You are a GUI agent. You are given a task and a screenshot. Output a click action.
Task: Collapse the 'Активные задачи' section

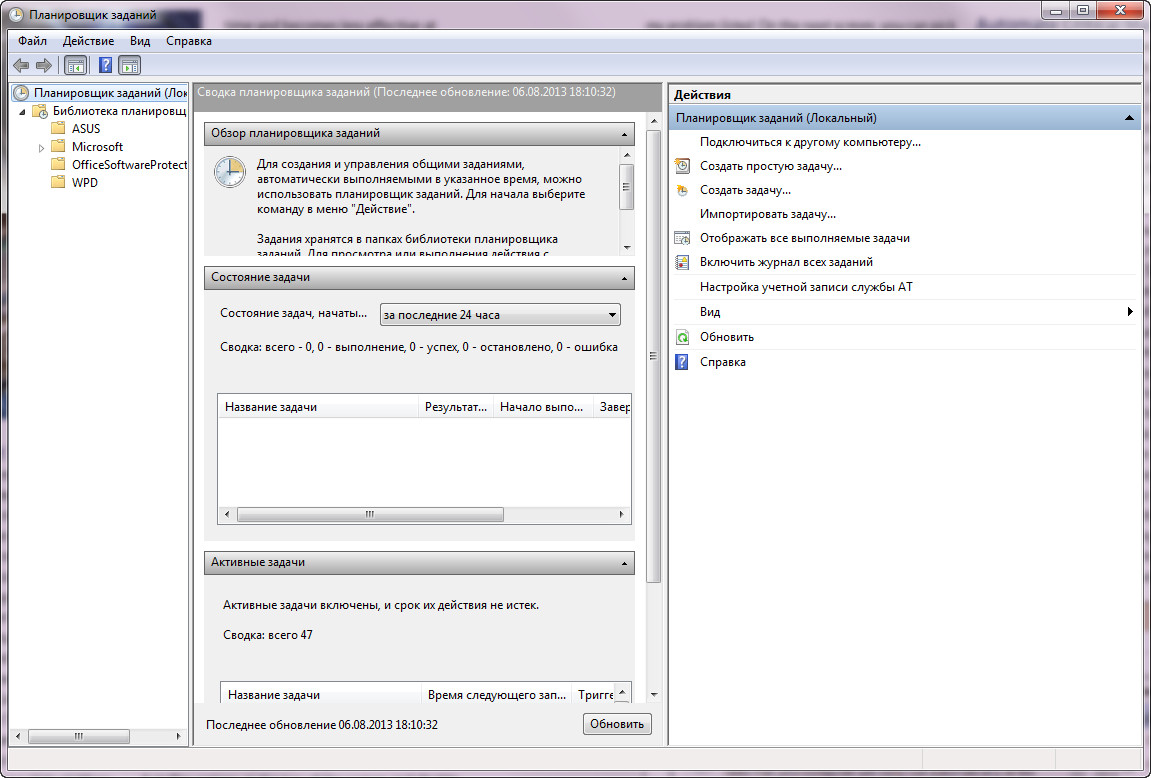[x=625, y=563]
